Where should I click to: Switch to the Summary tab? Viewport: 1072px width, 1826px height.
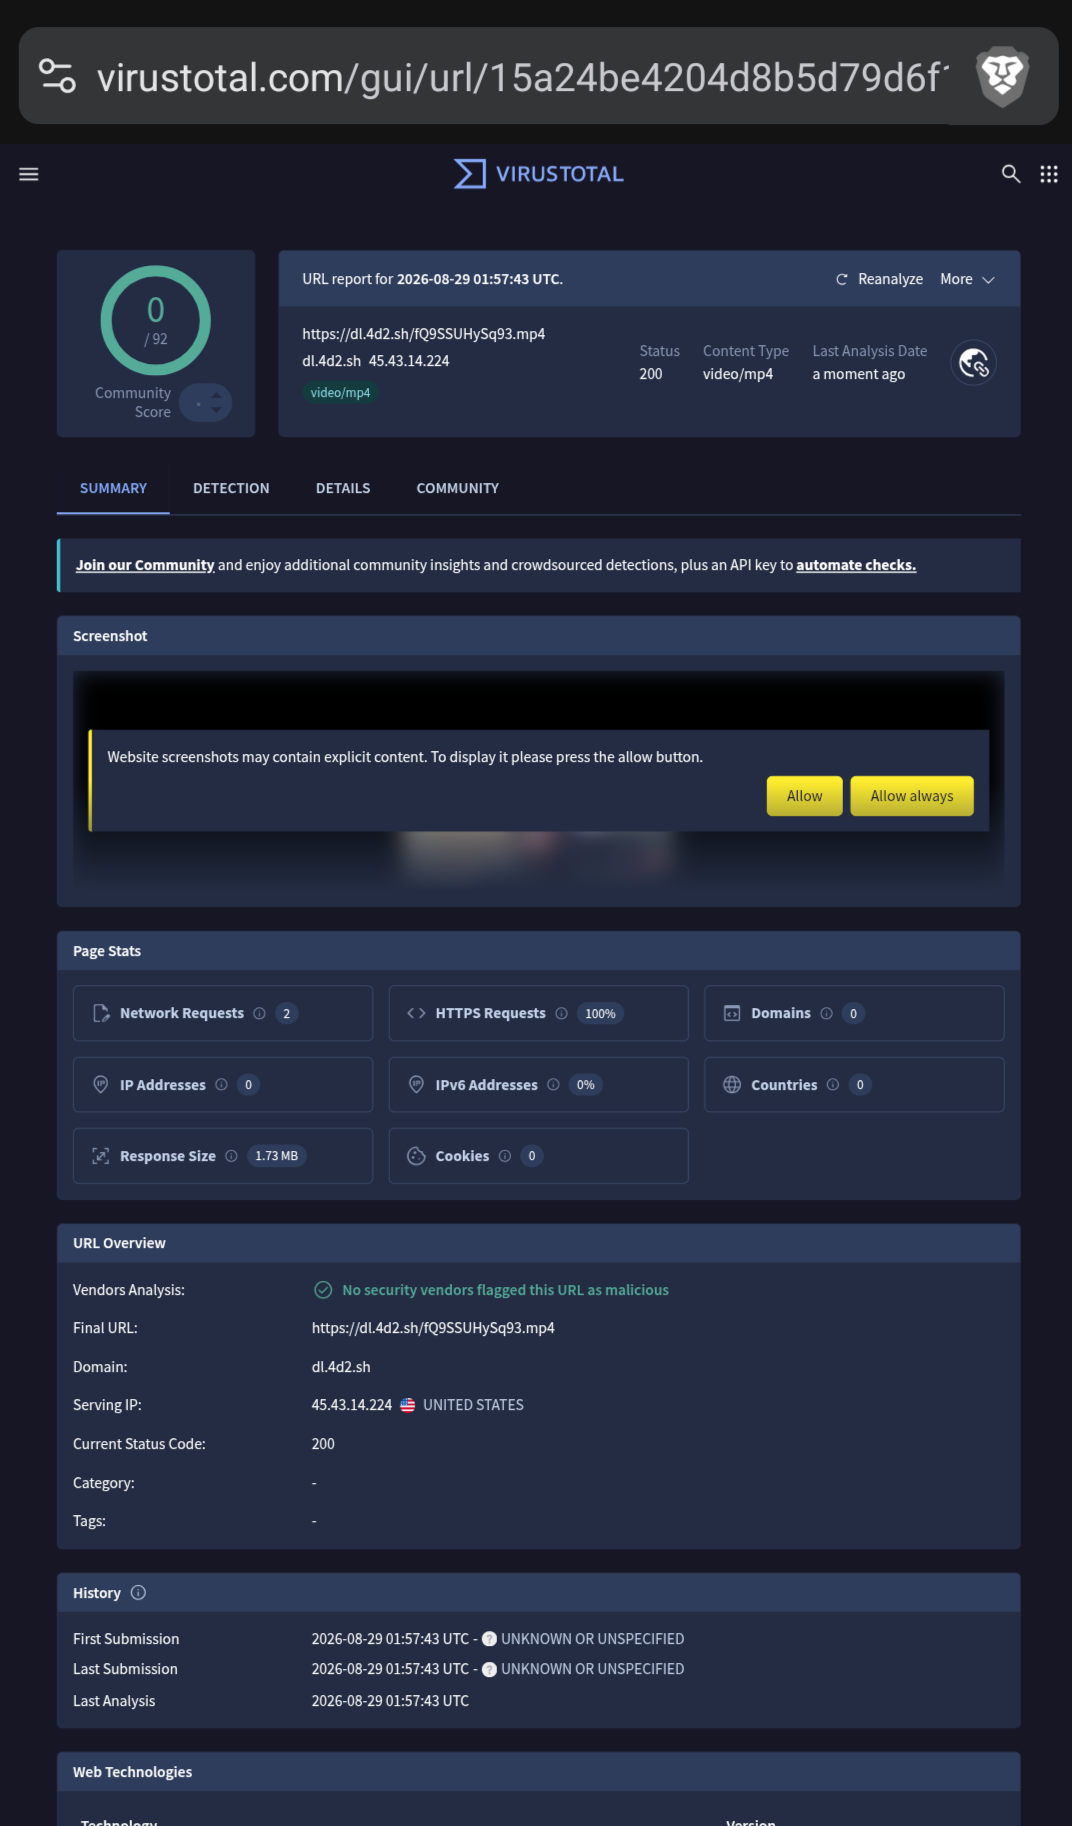click(113, 489)
